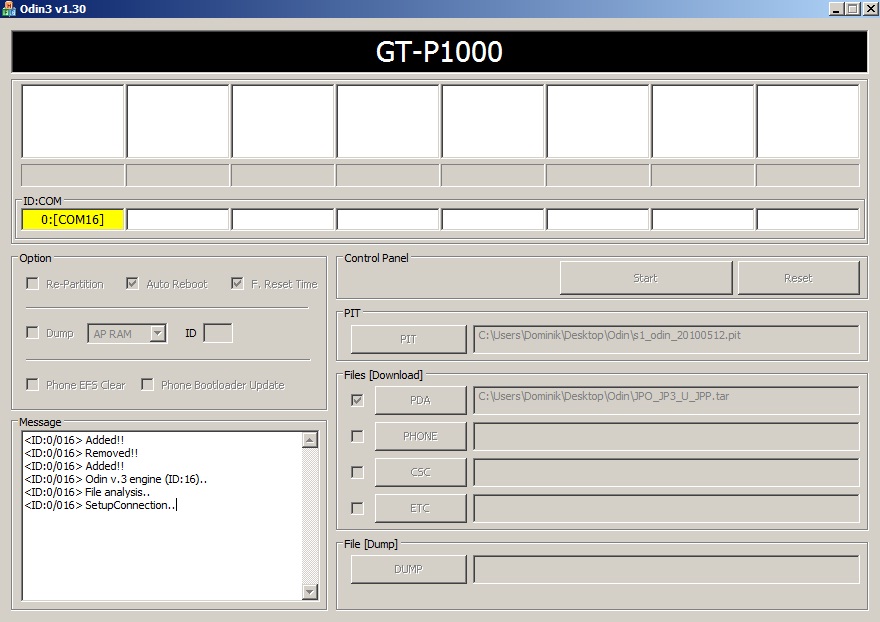The height and width of the screenshot is (622, 880).
Task: Click the CSC file button
Action: (x=420, y=472)
